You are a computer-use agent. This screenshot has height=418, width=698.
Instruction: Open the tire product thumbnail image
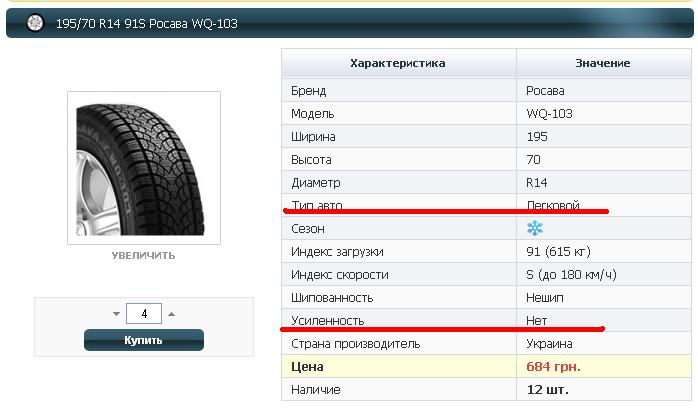click(144, 168)
